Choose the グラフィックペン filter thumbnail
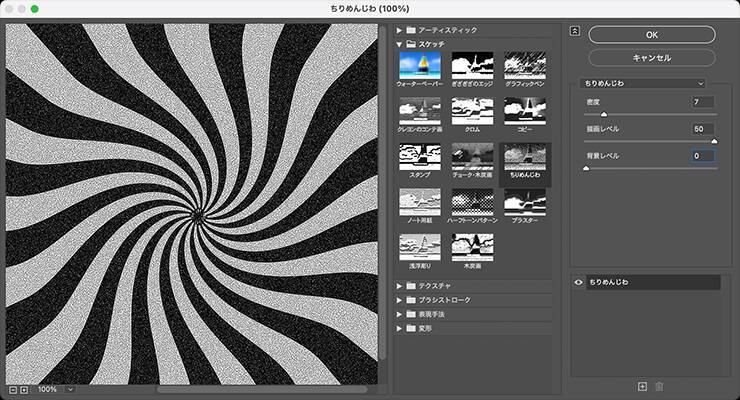This screenshot has height=400, width=740. (524, 67)
